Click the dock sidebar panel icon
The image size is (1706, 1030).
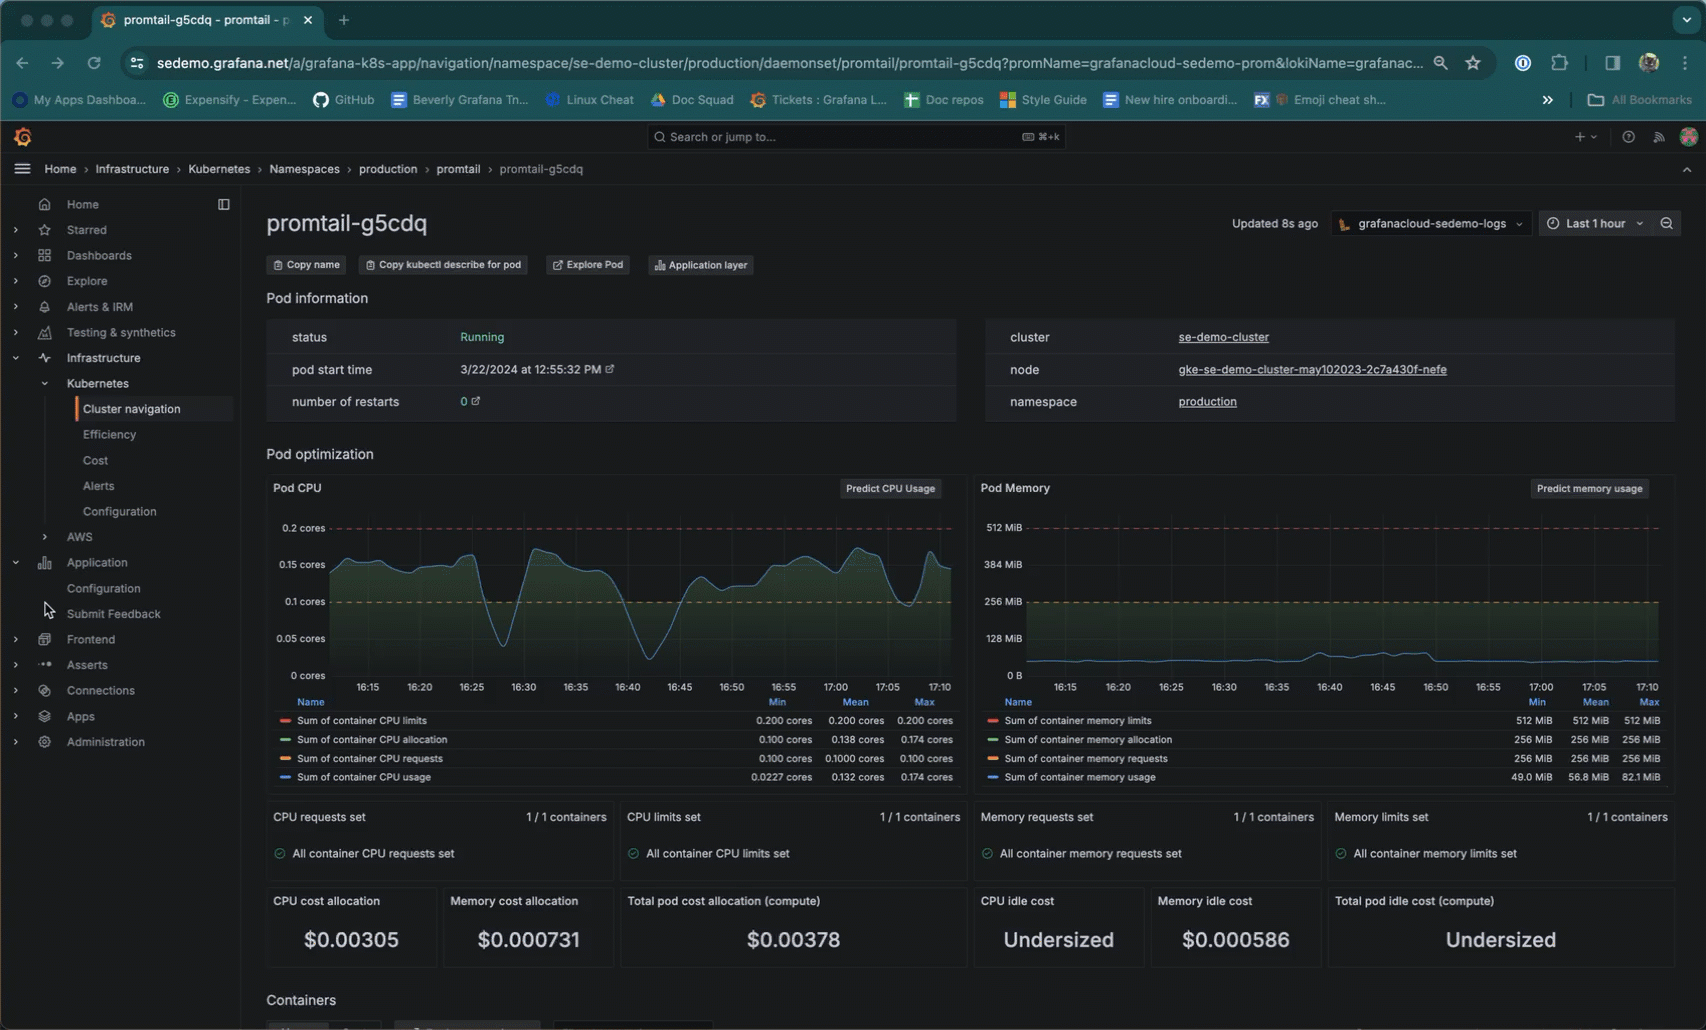tap(224, 204)
